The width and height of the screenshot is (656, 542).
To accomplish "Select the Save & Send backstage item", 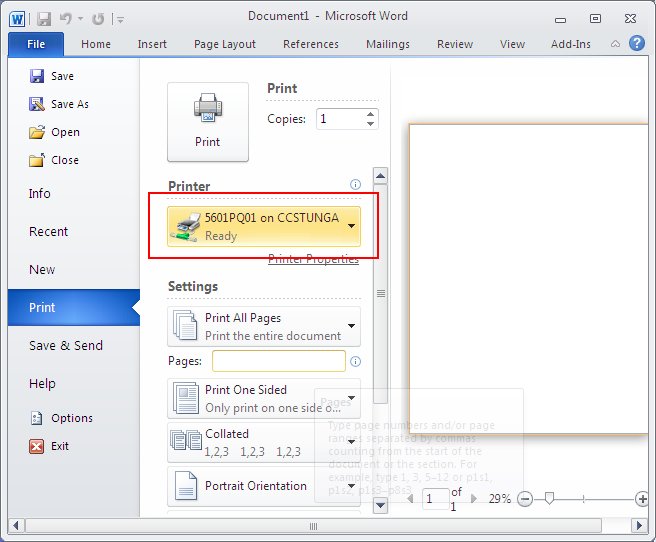I will (66, 345).
